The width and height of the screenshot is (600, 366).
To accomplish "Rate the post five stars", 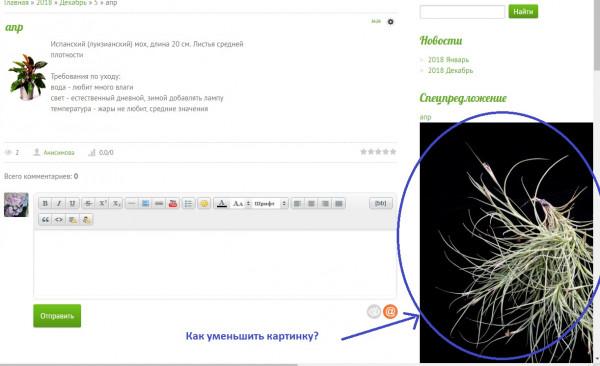I will coord(393,152).
